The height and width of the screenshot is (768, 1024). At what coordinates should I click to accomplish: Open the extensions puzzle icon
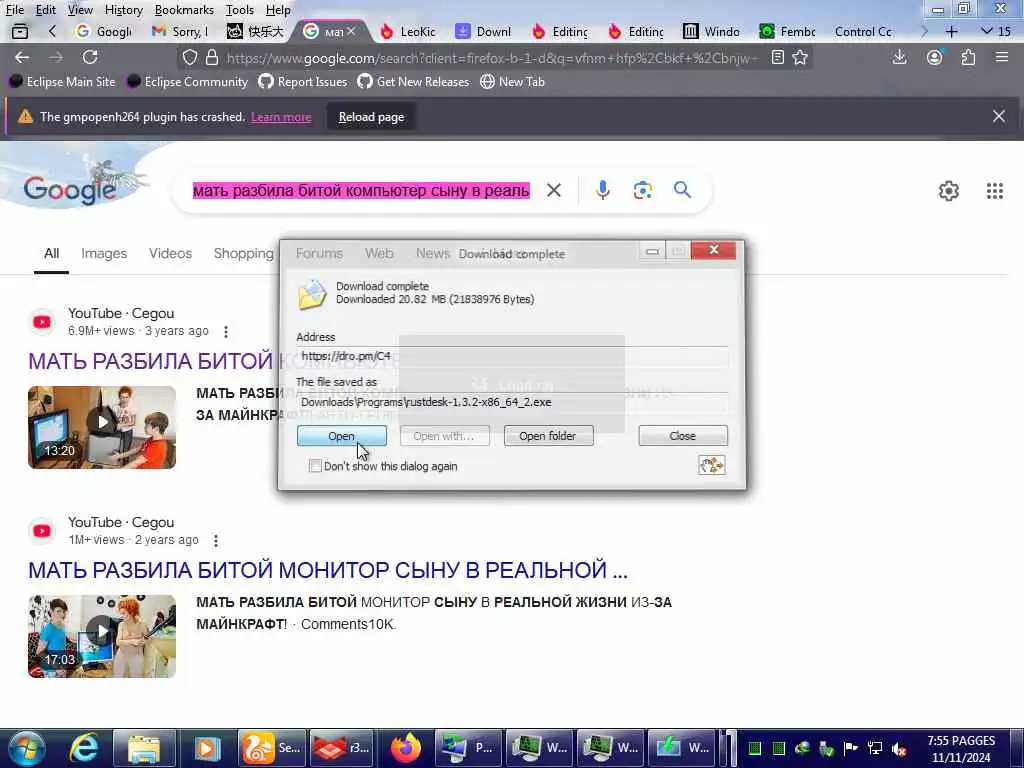point(968,57)
